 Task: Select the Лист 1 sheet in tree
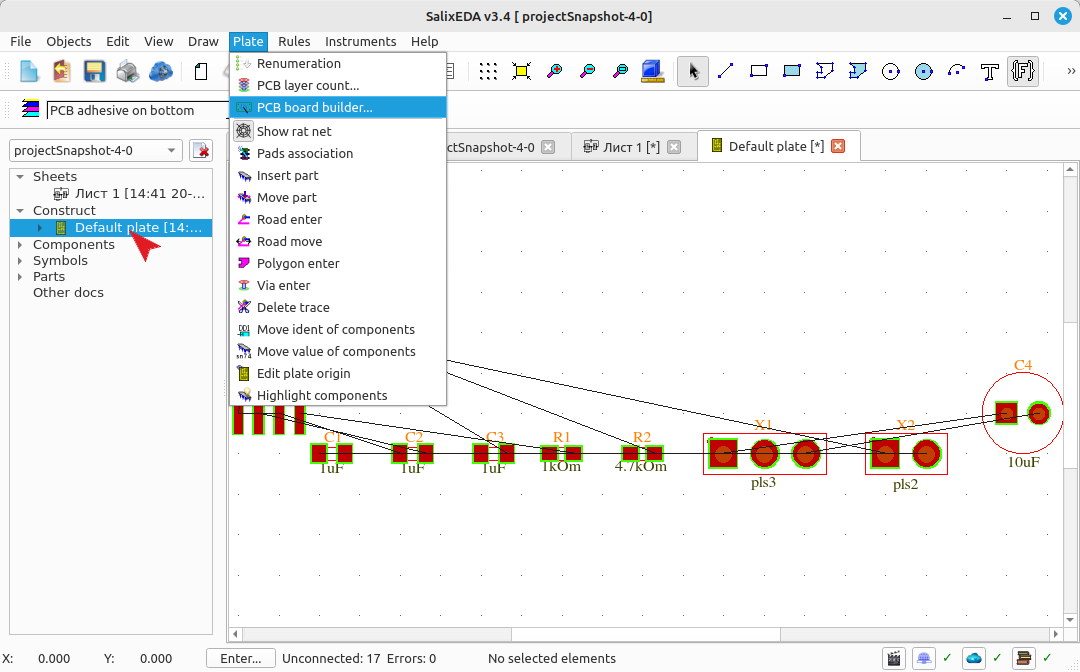tap(129, 194)
